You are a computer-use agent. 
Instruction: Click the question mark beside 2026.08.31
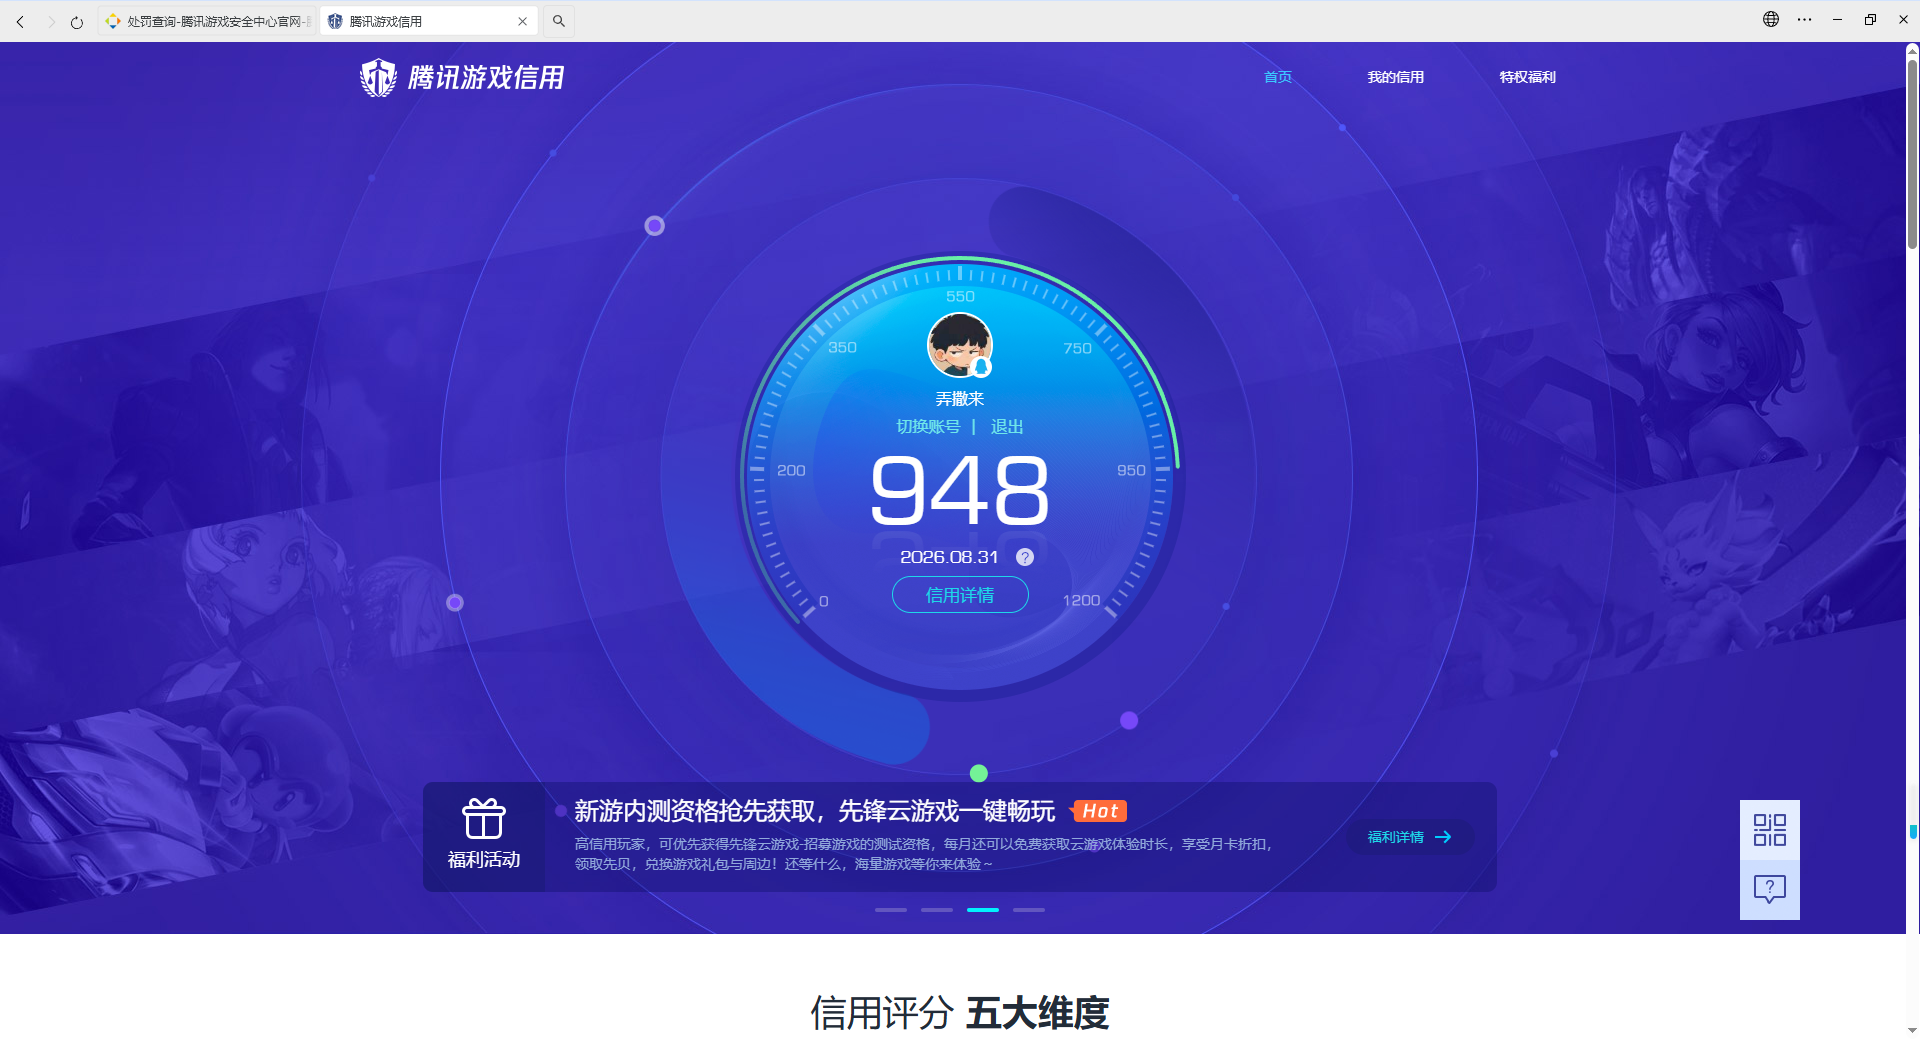tap(1025, 557)
